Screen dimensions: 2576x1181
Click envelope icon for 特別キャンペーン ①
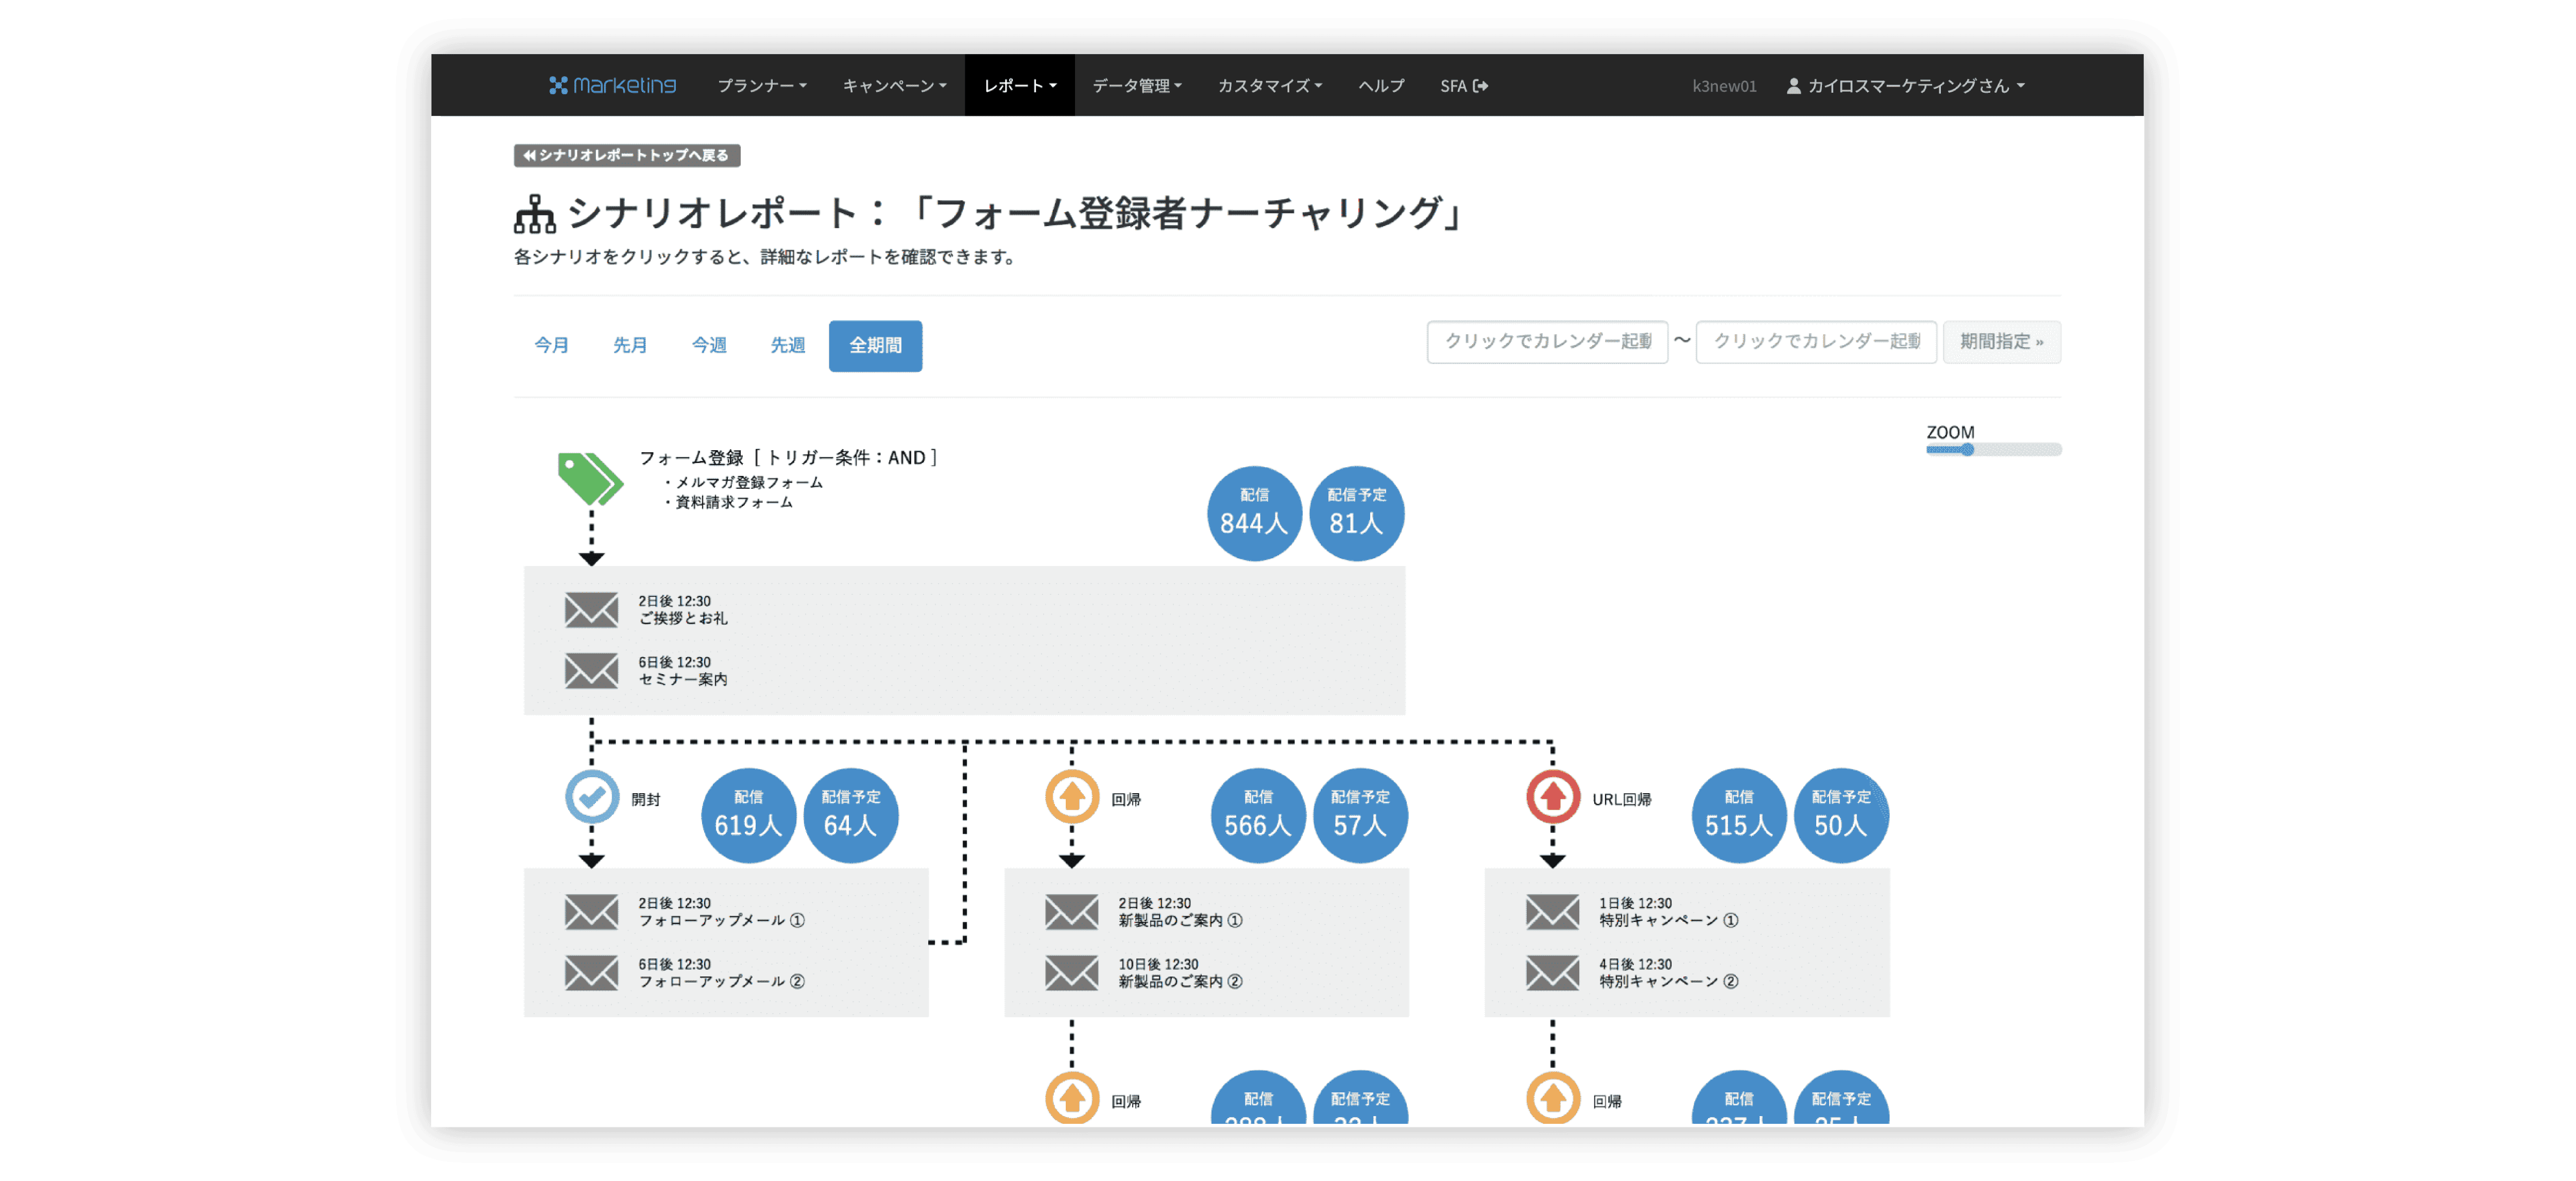pyautogui.click(x=1552, y=911)
